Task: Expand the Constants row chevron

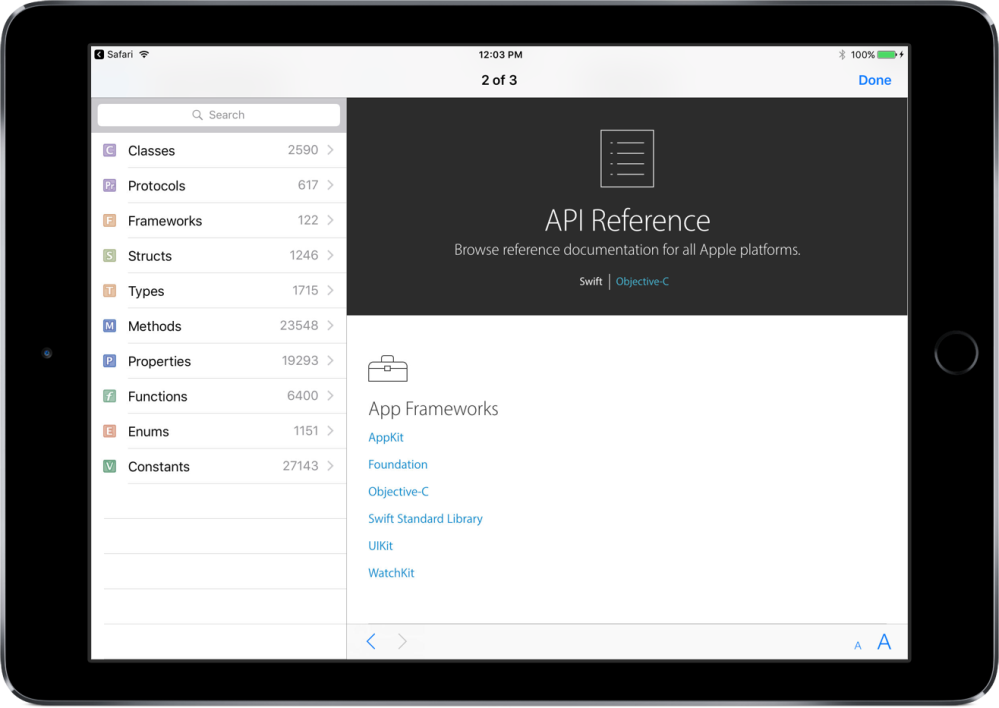Action: (x=330, y=466)
